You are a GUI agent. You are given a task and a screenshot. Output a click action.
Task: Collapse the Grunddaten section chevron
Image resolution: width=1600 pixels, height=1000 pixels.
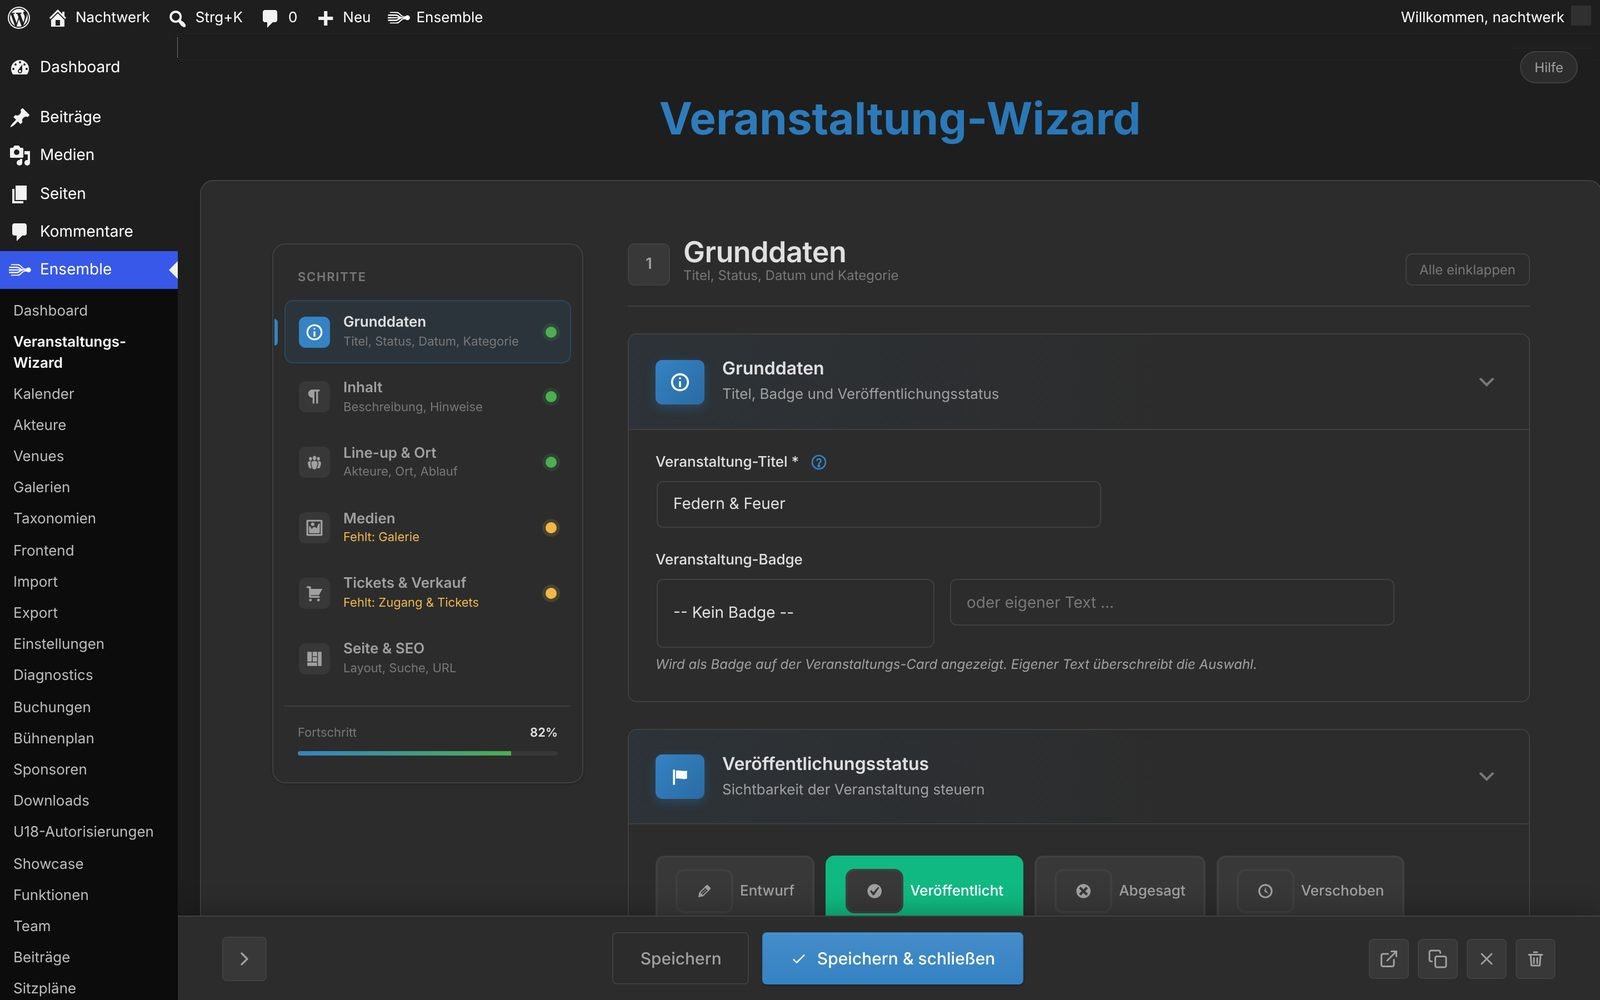point(1486,382)
